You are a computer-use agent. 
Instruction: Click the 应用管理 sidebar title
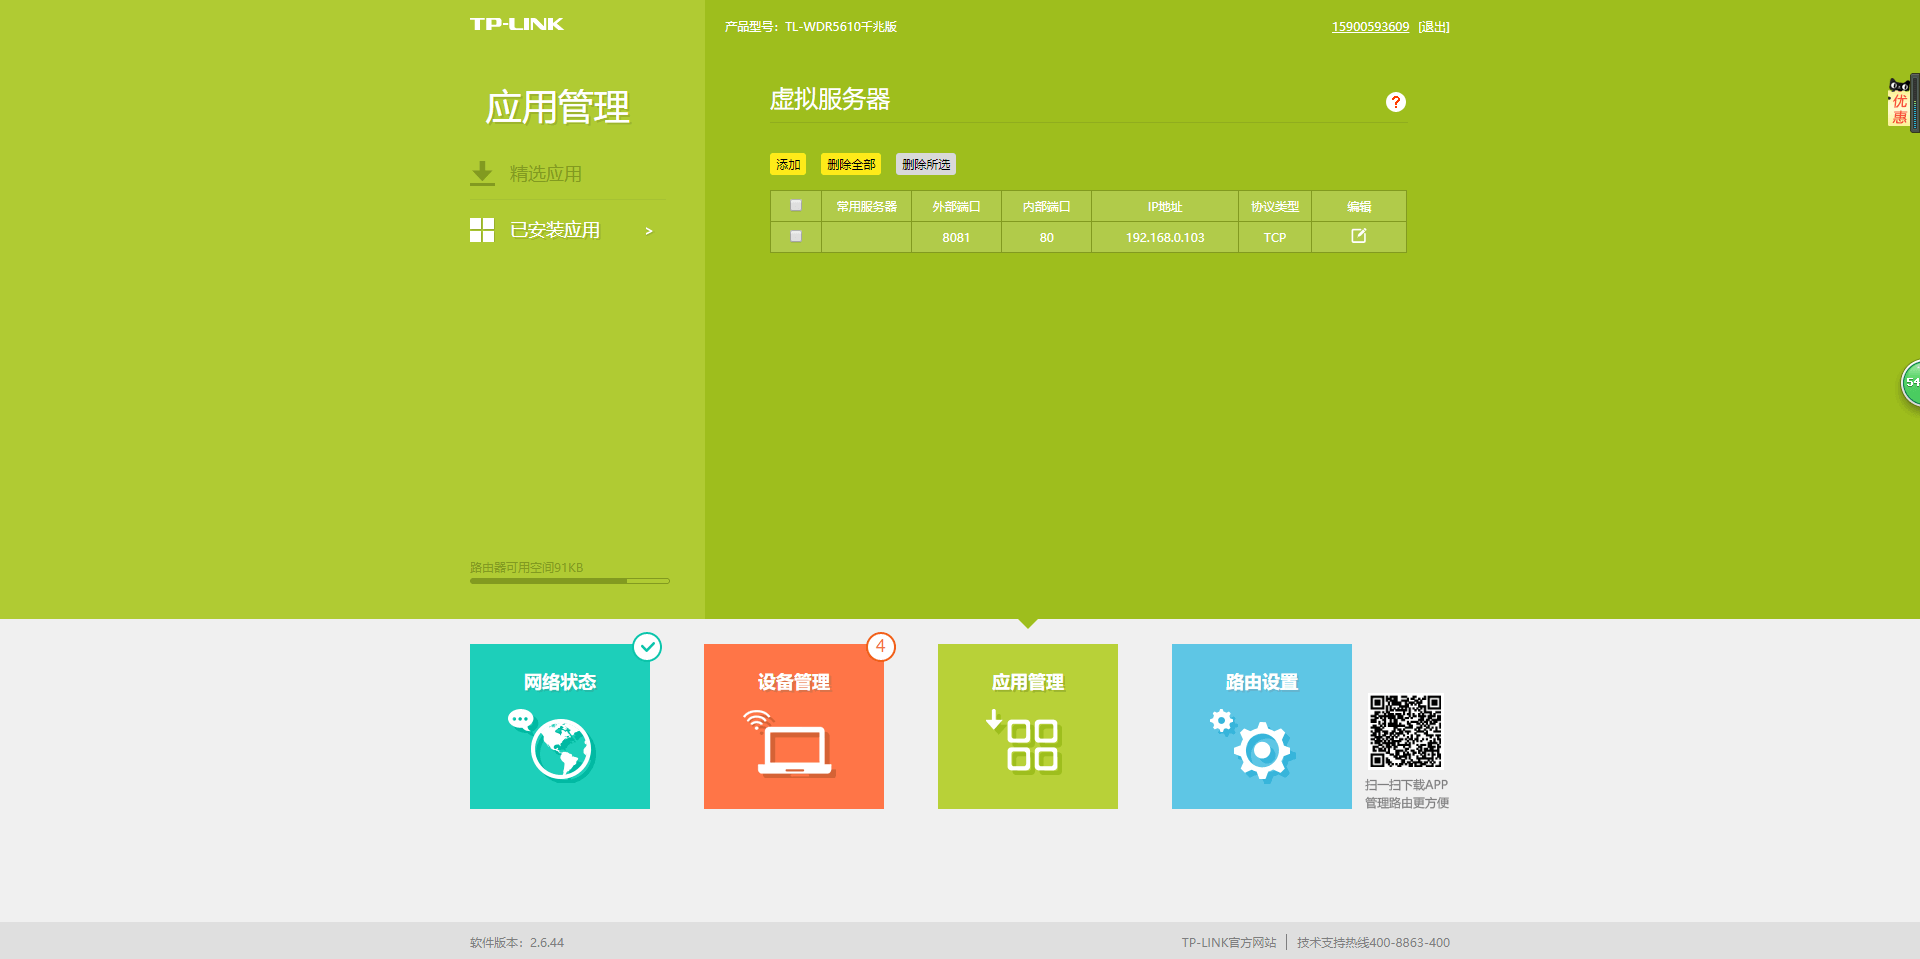[558, 107]
